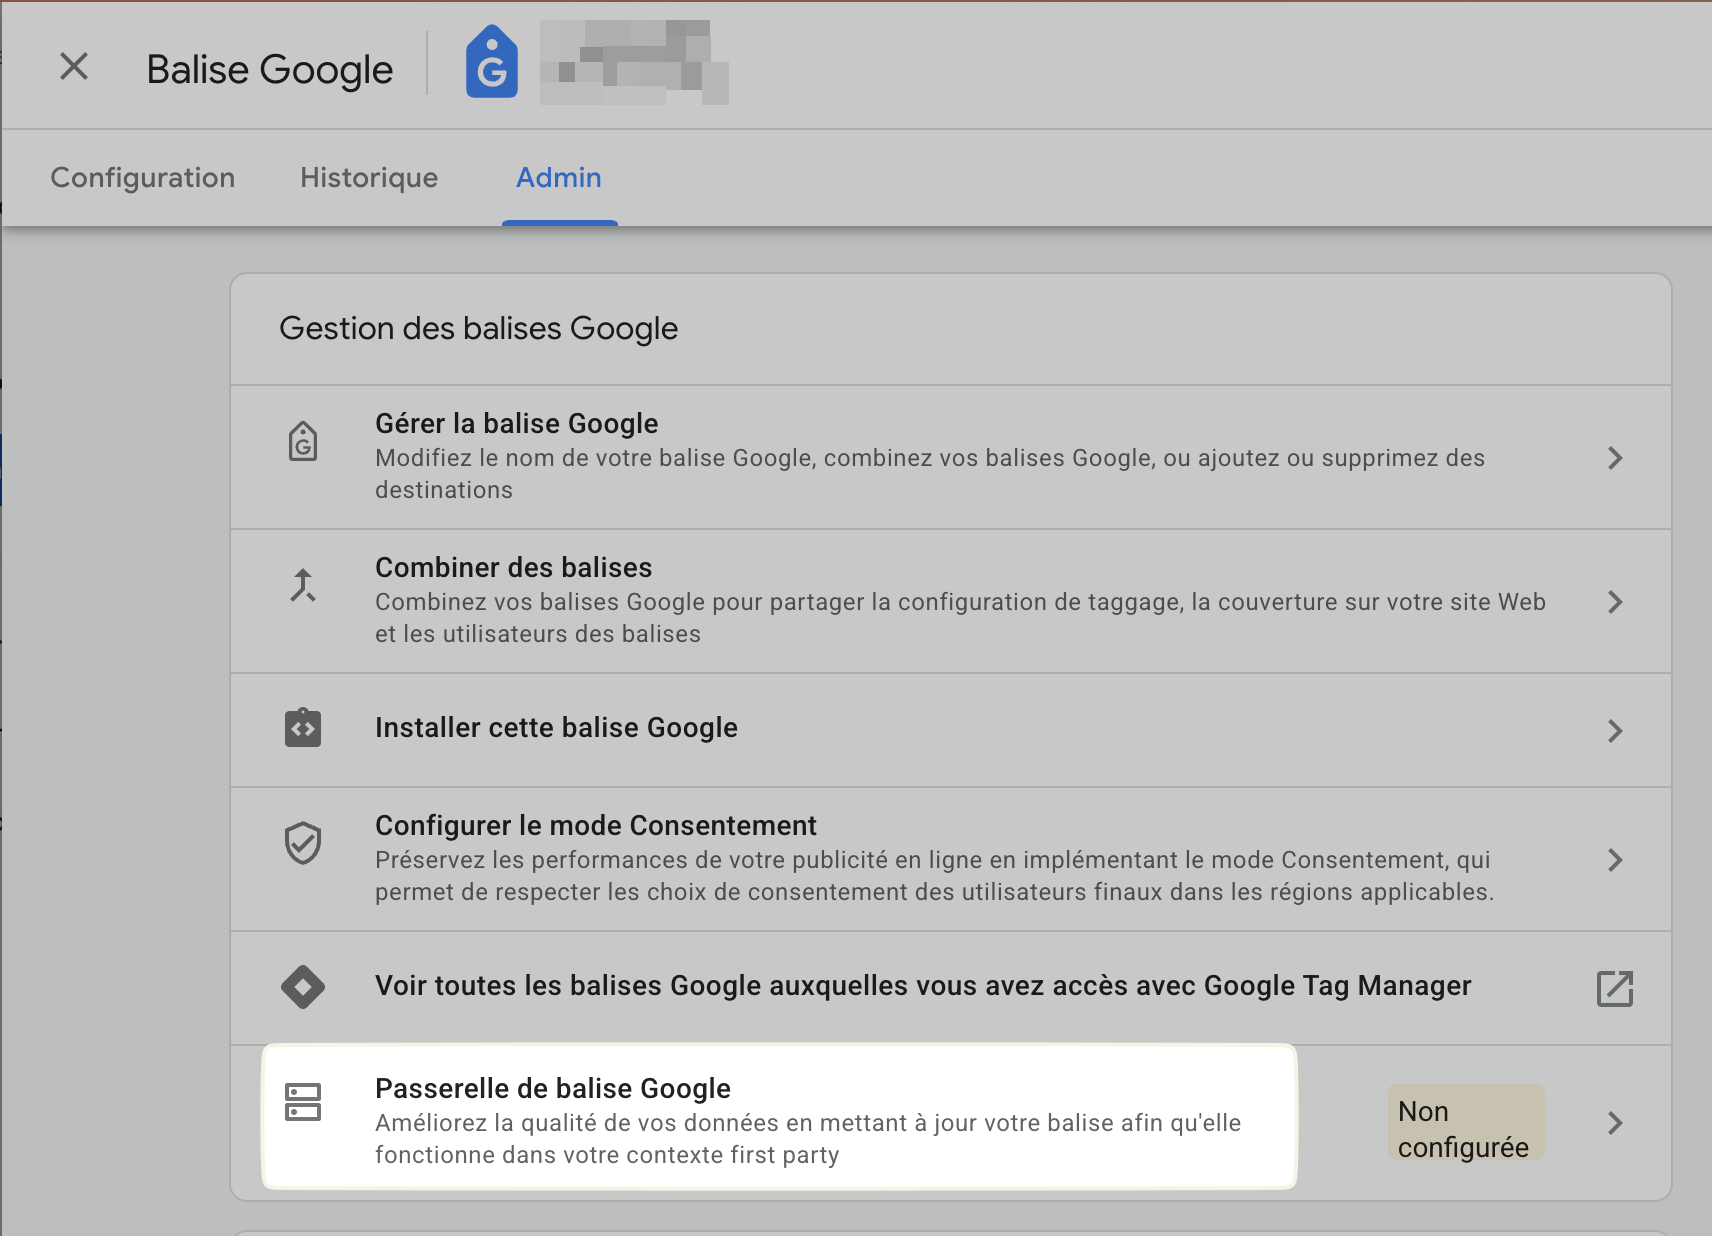Close the Balise Google panel

pos(74,67)
